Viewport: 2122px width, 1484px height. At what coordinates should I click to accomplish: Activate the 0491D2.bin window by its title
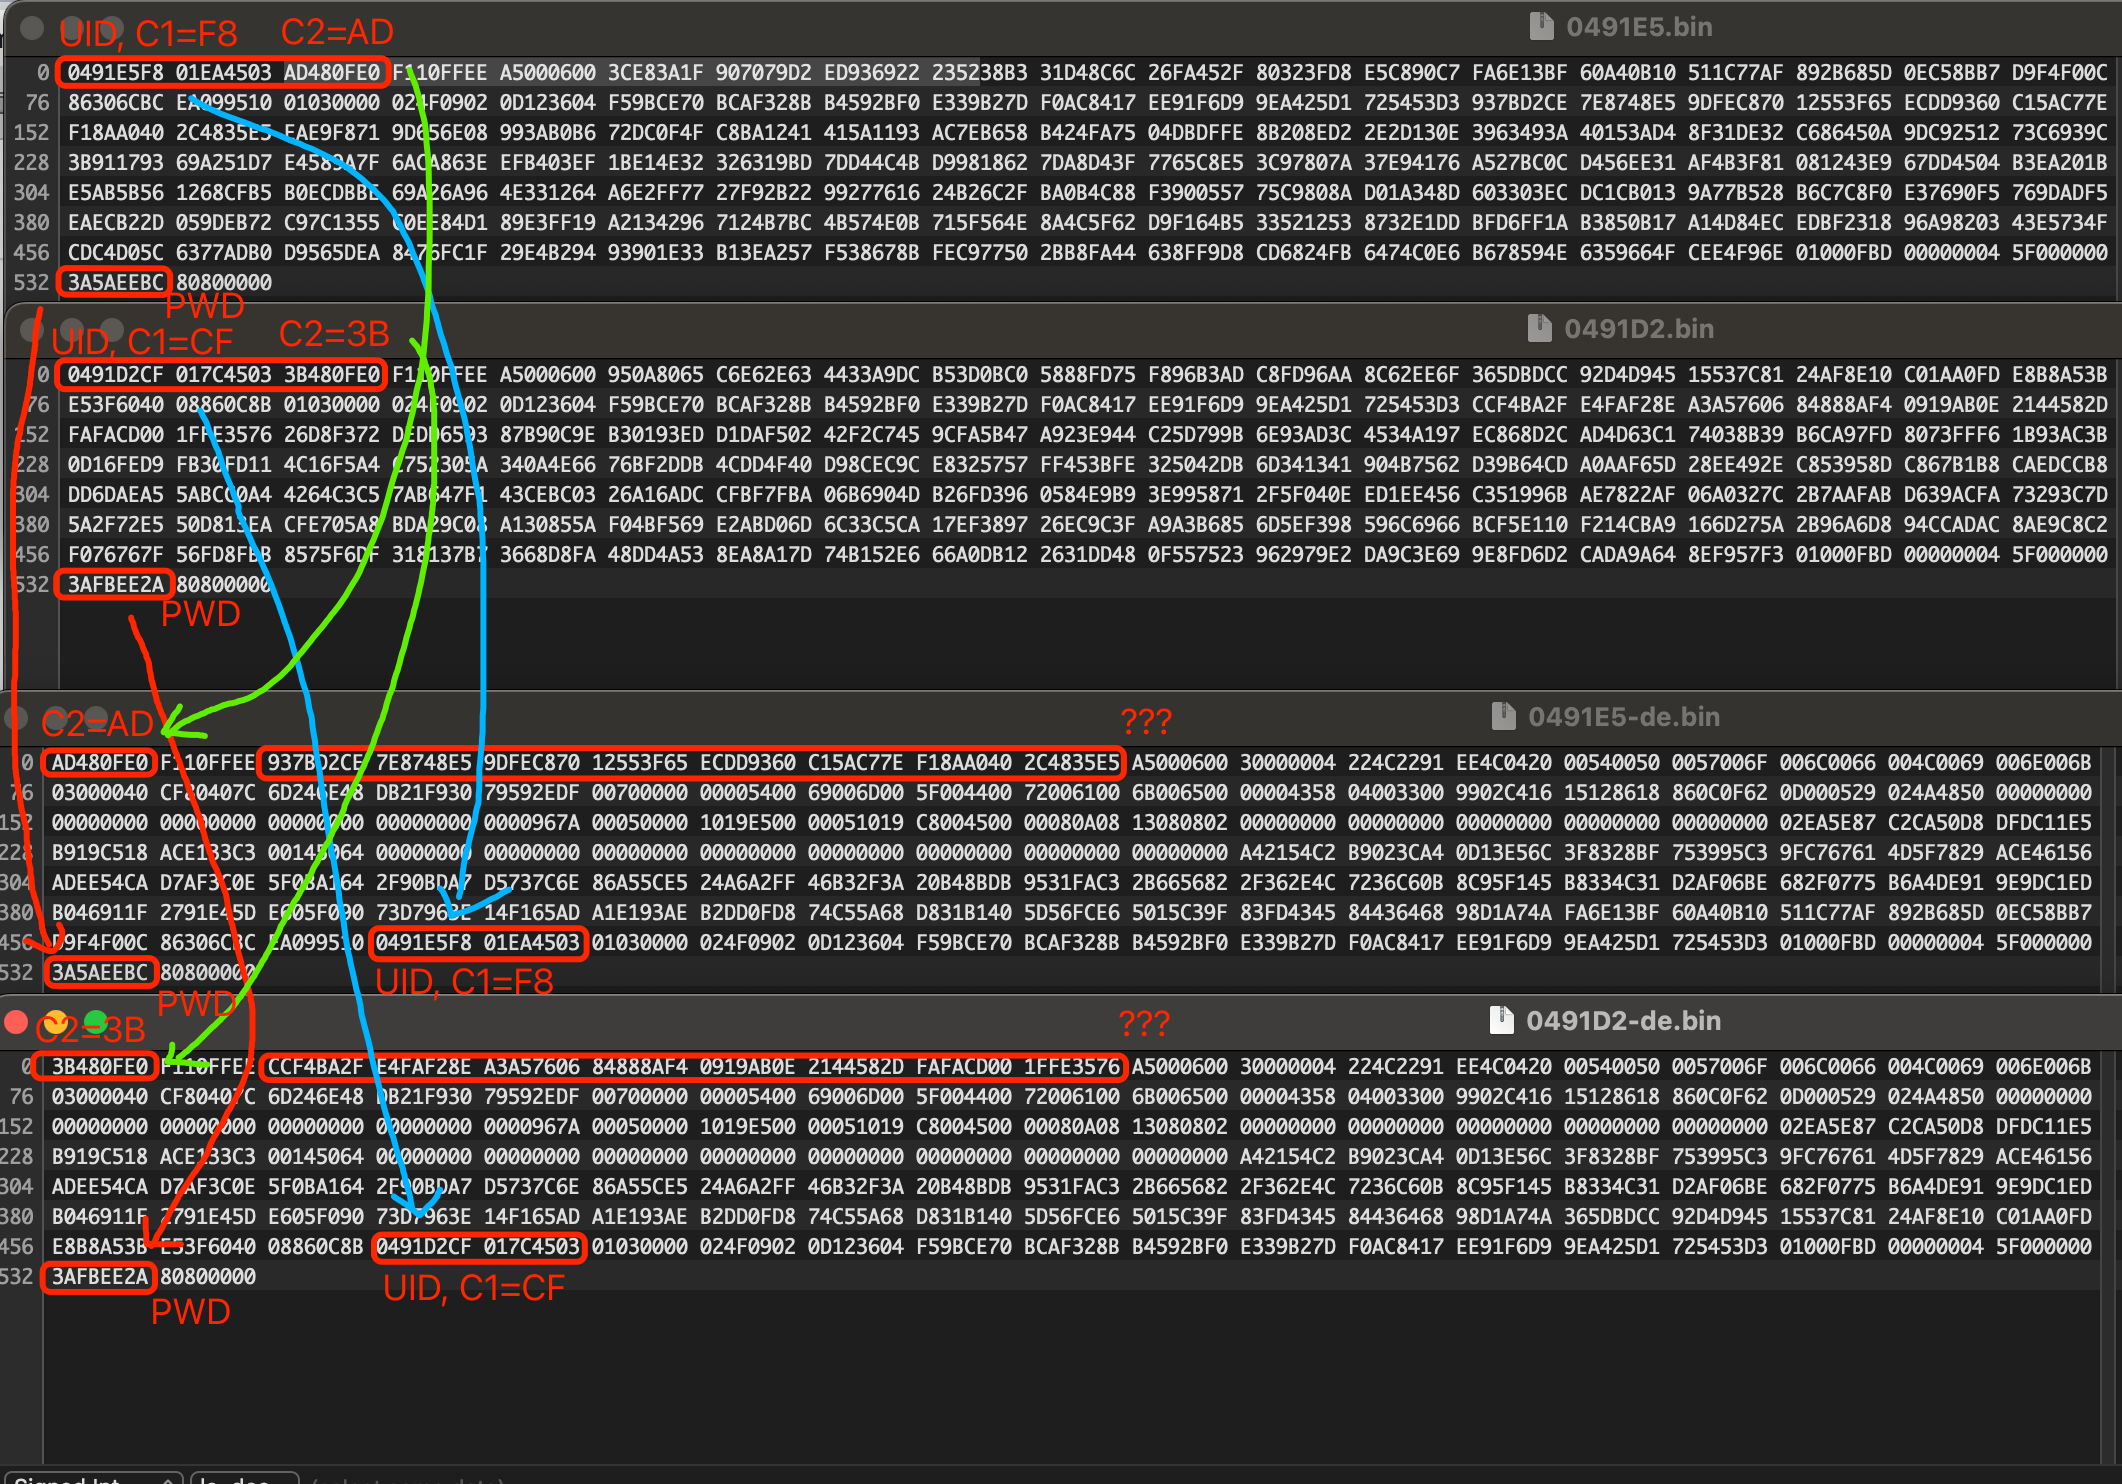coord(1638,329)
